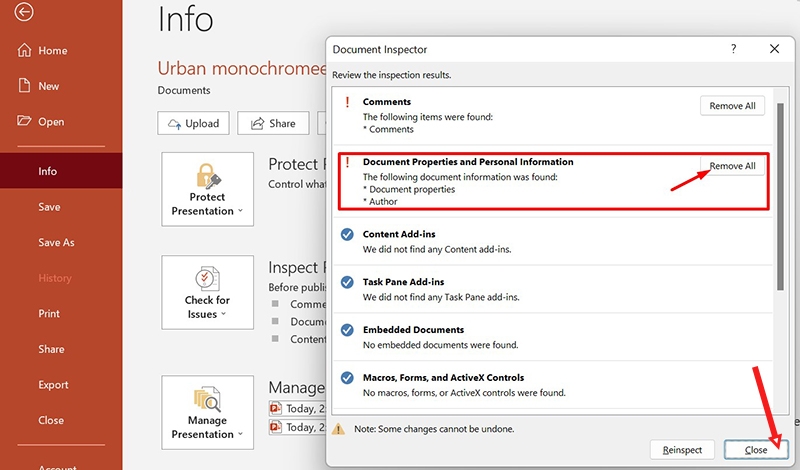Select Info in backstage sidebar
Screen dimensions: 800x470
61,171
